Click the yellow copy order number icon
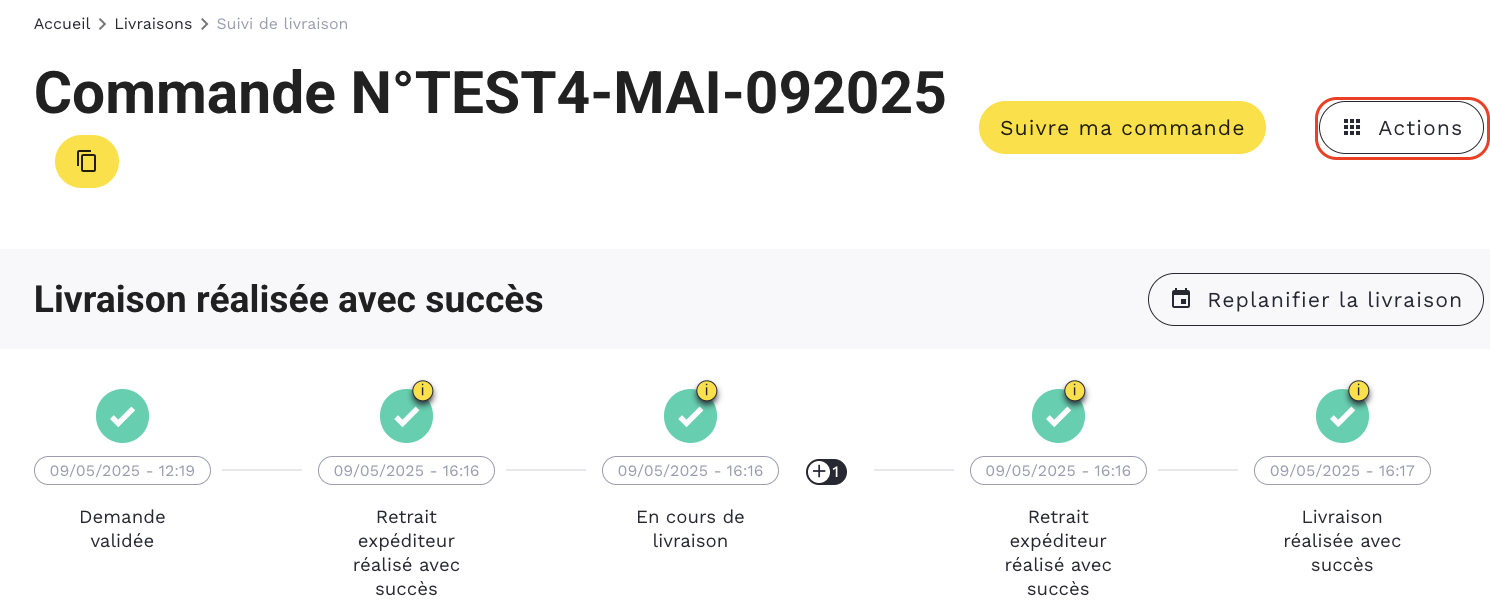This screenshot has height=604, width=1490. (x=87, y=162)
